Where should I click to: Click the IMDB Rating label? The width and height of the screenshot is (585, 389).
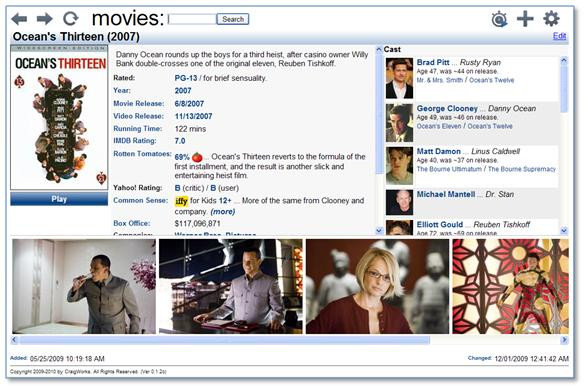pos(135,141)
